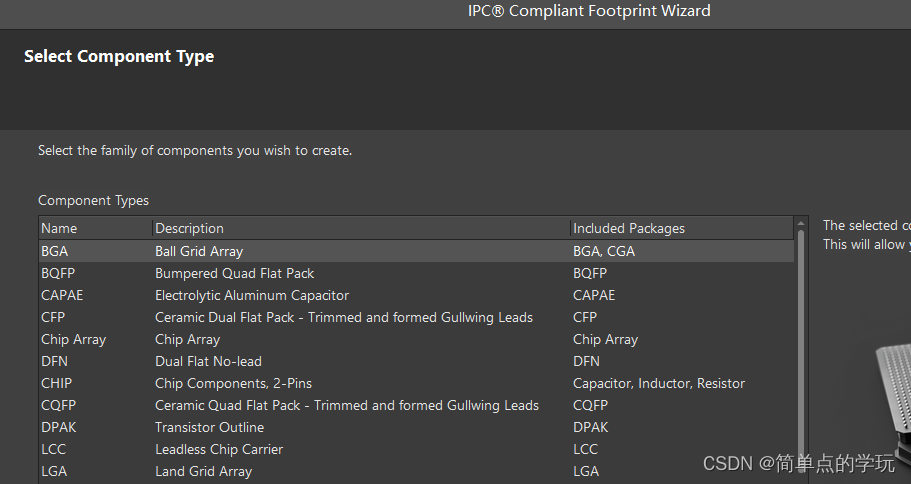Click the component list vertical scrollbar thumb
The width and height of the screenshot is (911, 484).
click(x=800, y=350)
